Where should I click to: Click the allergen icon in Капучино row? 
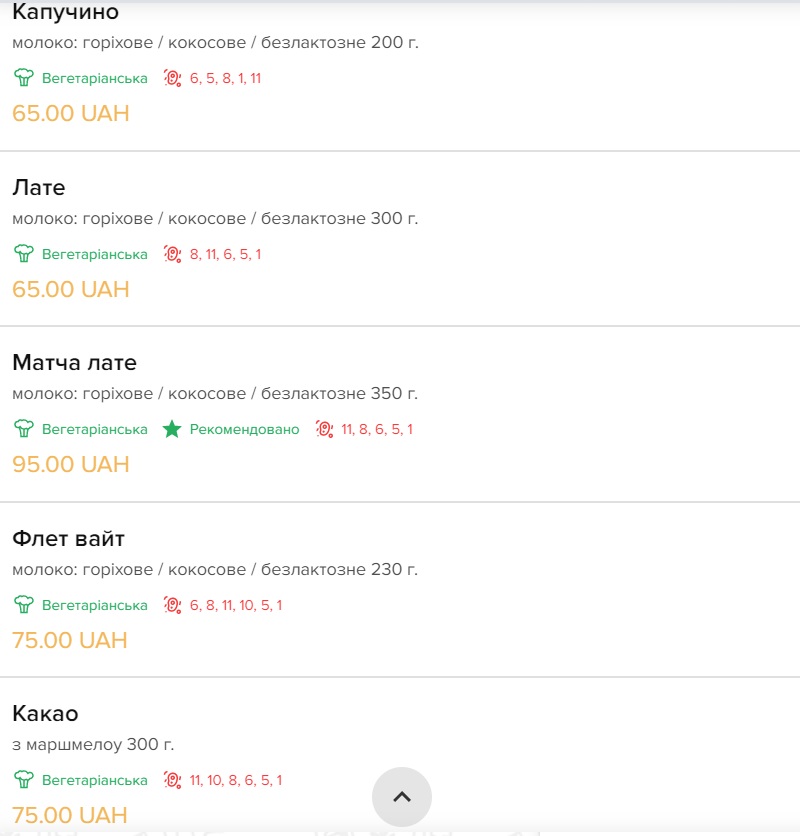(x=172, y=78)
